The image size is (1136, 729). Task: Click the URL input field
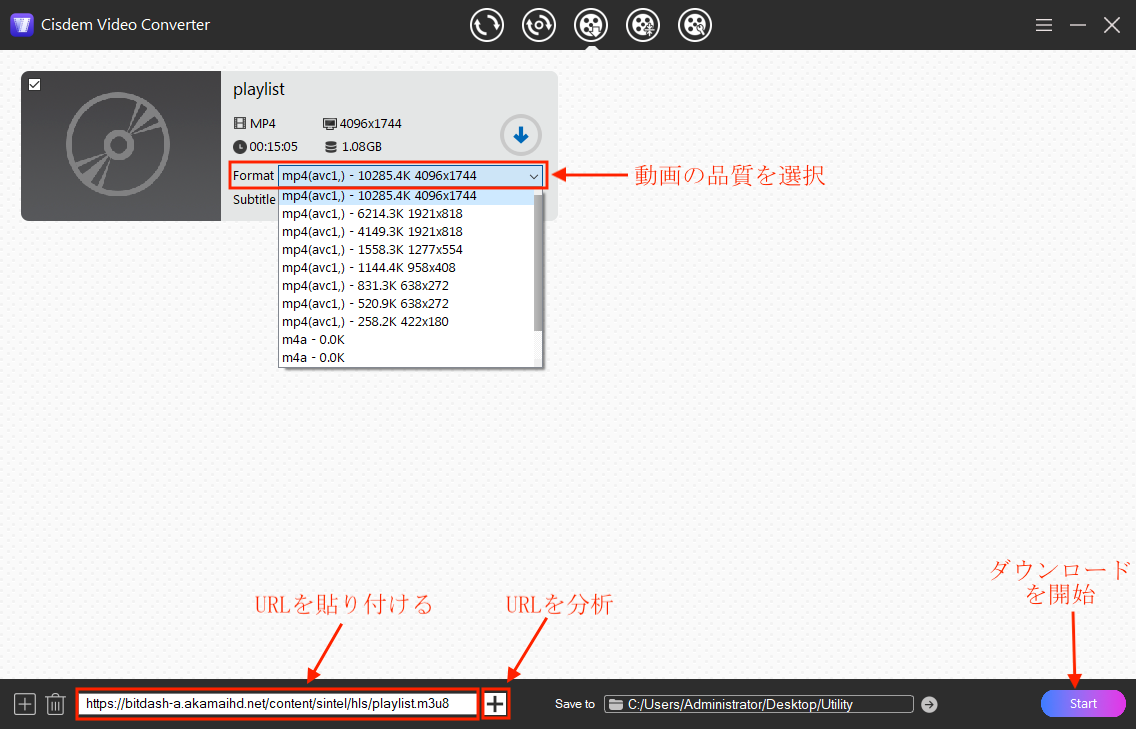point(277,704)
